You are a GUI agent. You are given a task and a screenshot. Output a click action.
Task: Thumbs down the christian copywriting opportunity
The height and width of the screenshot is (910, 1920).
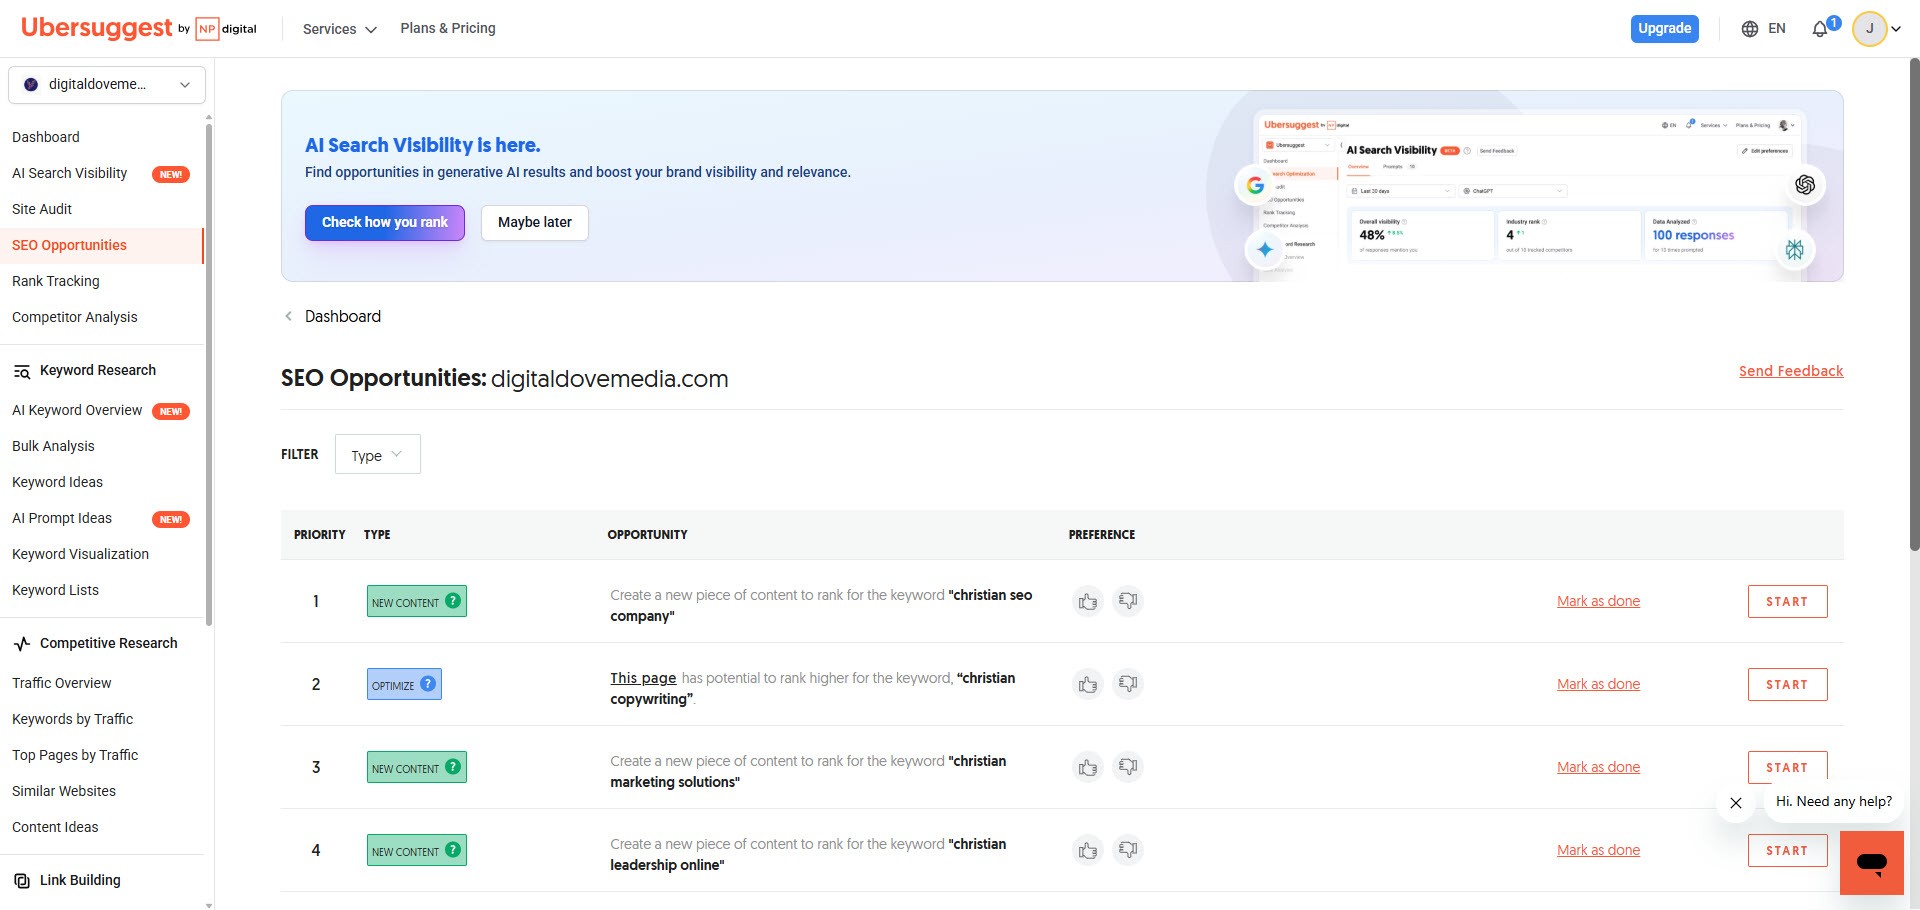click(x=1128, y=684)
